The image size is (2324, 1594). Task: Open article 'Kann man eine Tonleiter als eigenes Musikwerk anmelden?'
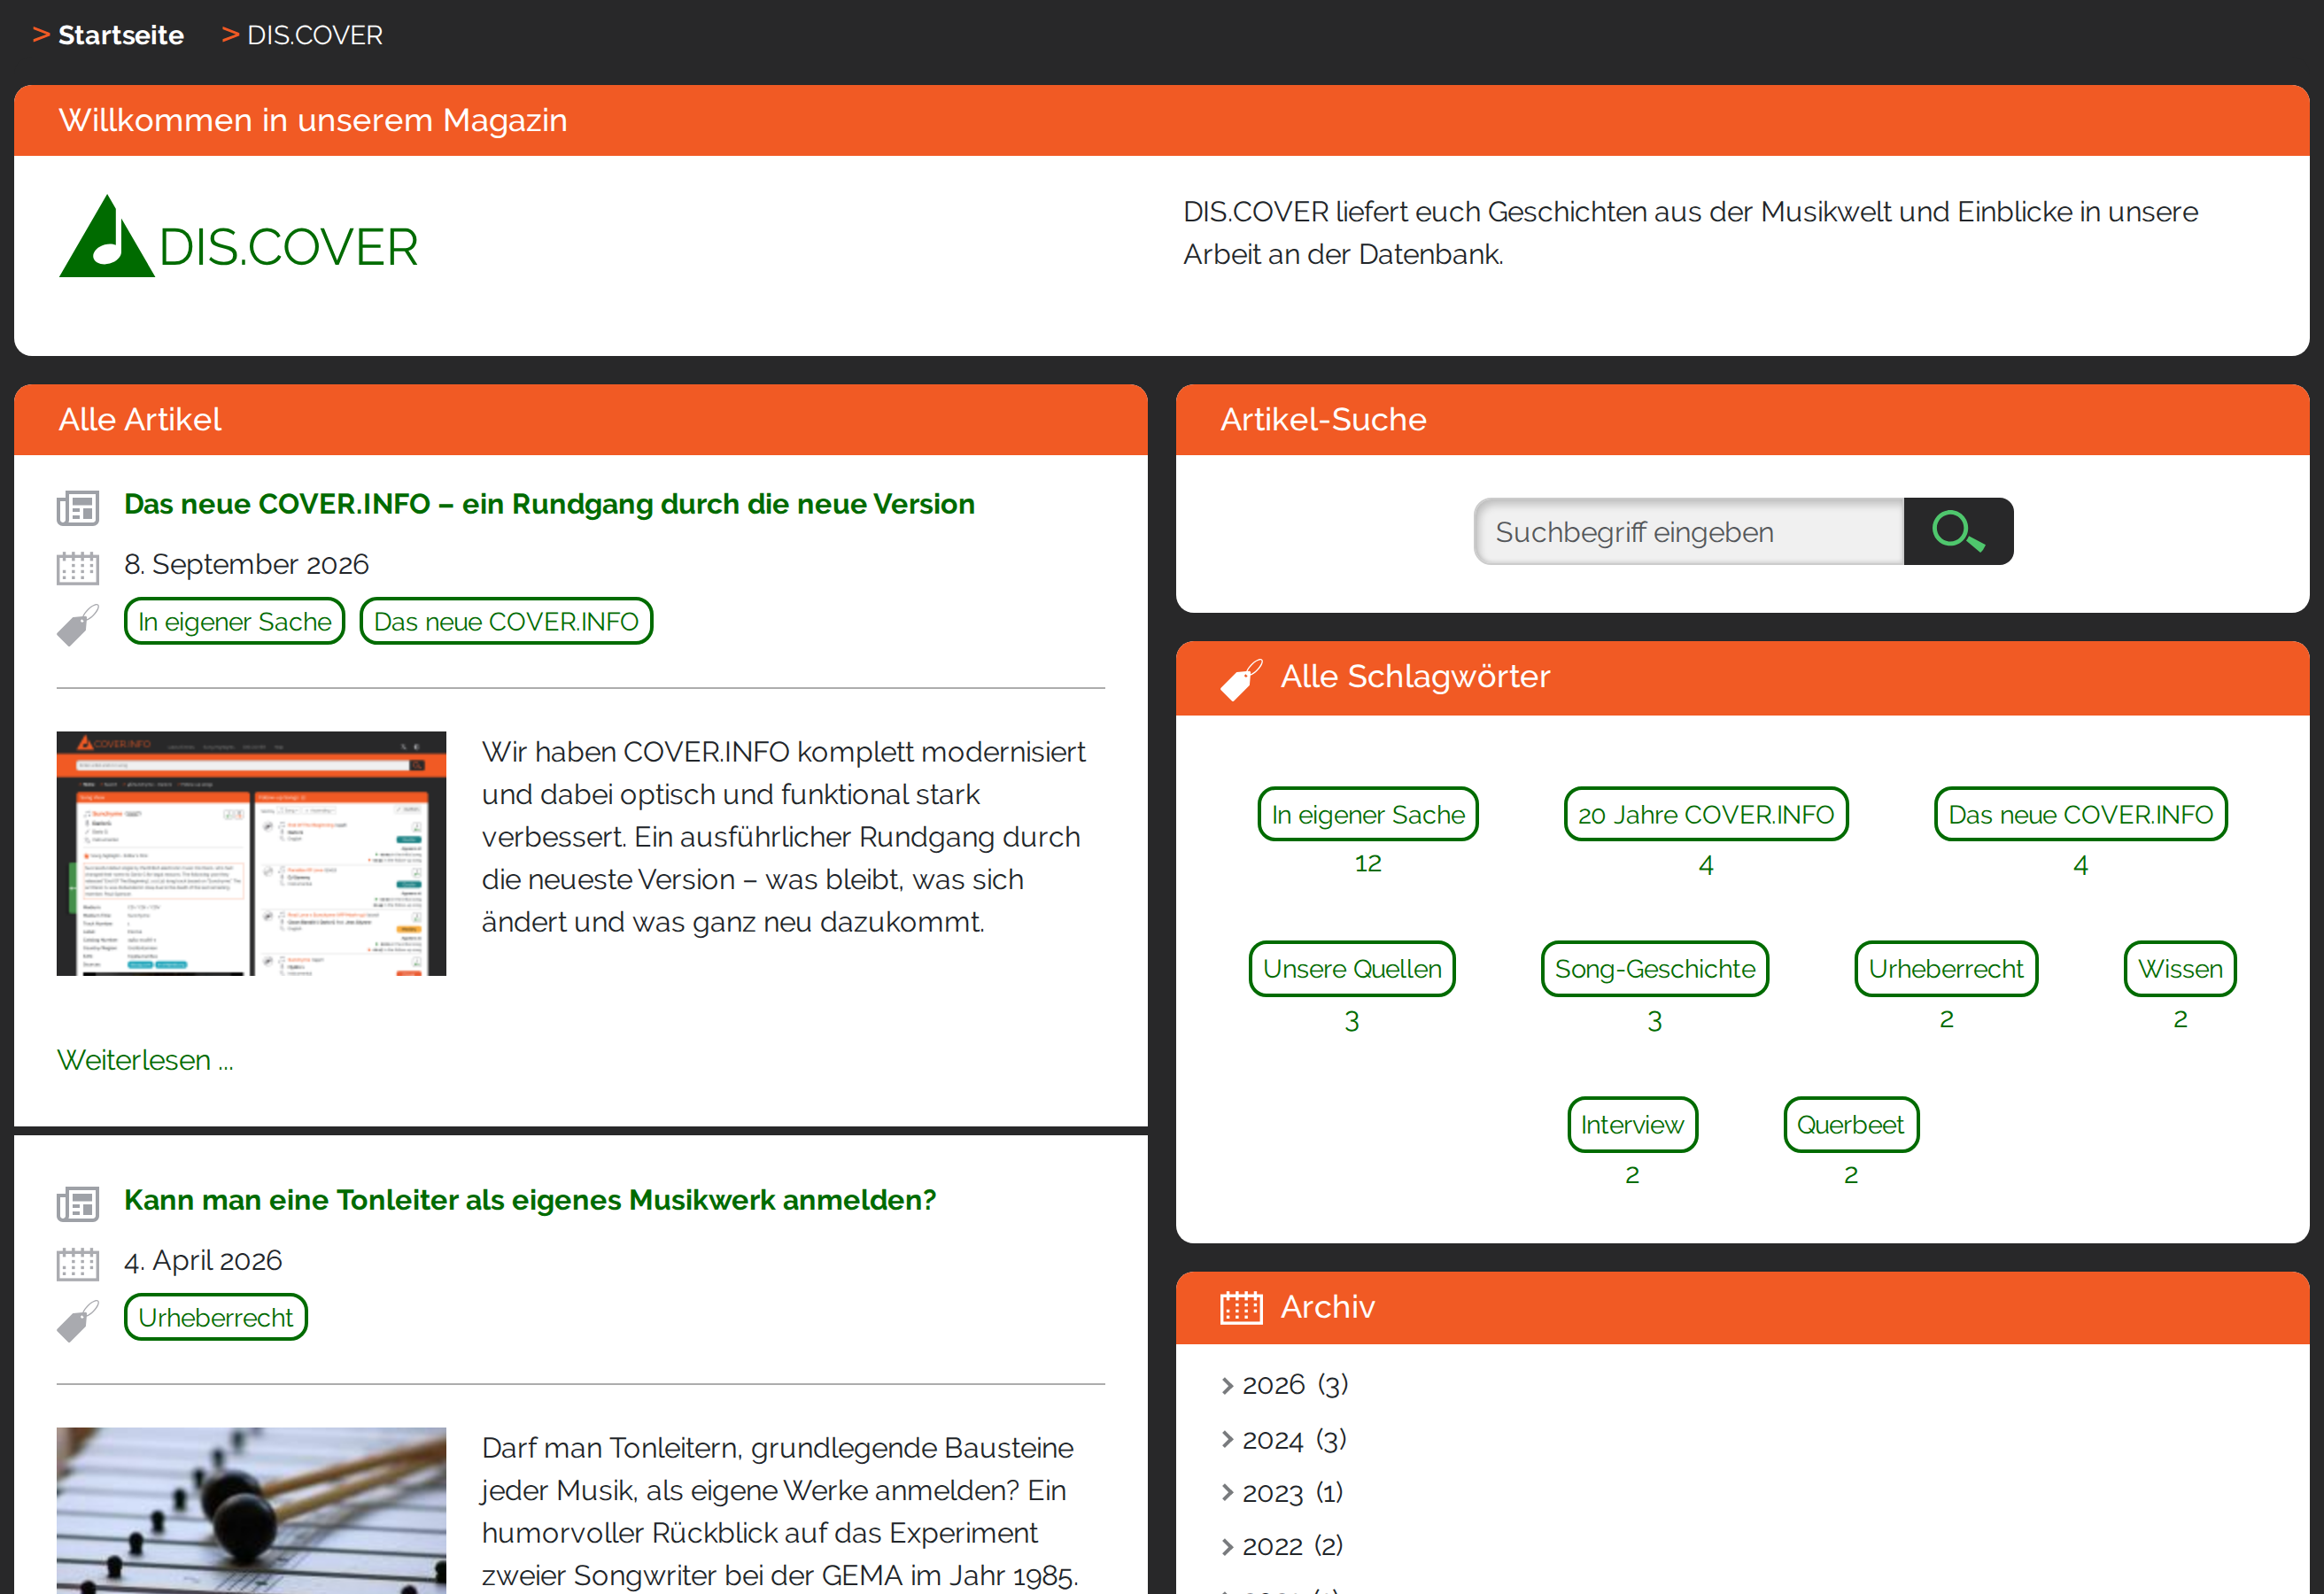coord(530,1200)
